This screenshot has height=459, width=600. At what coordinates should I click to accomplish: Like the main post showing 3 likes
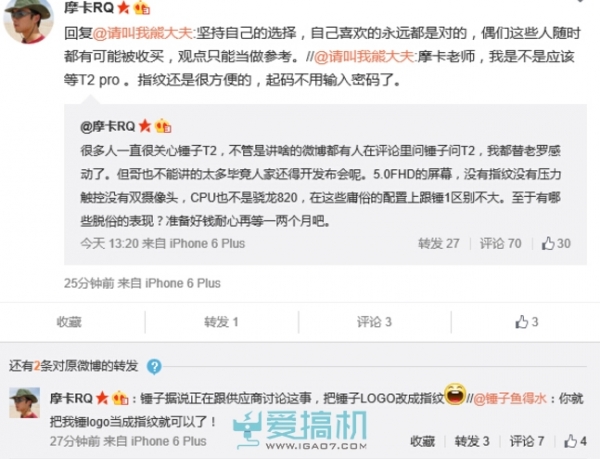click(x=527, y=322)
